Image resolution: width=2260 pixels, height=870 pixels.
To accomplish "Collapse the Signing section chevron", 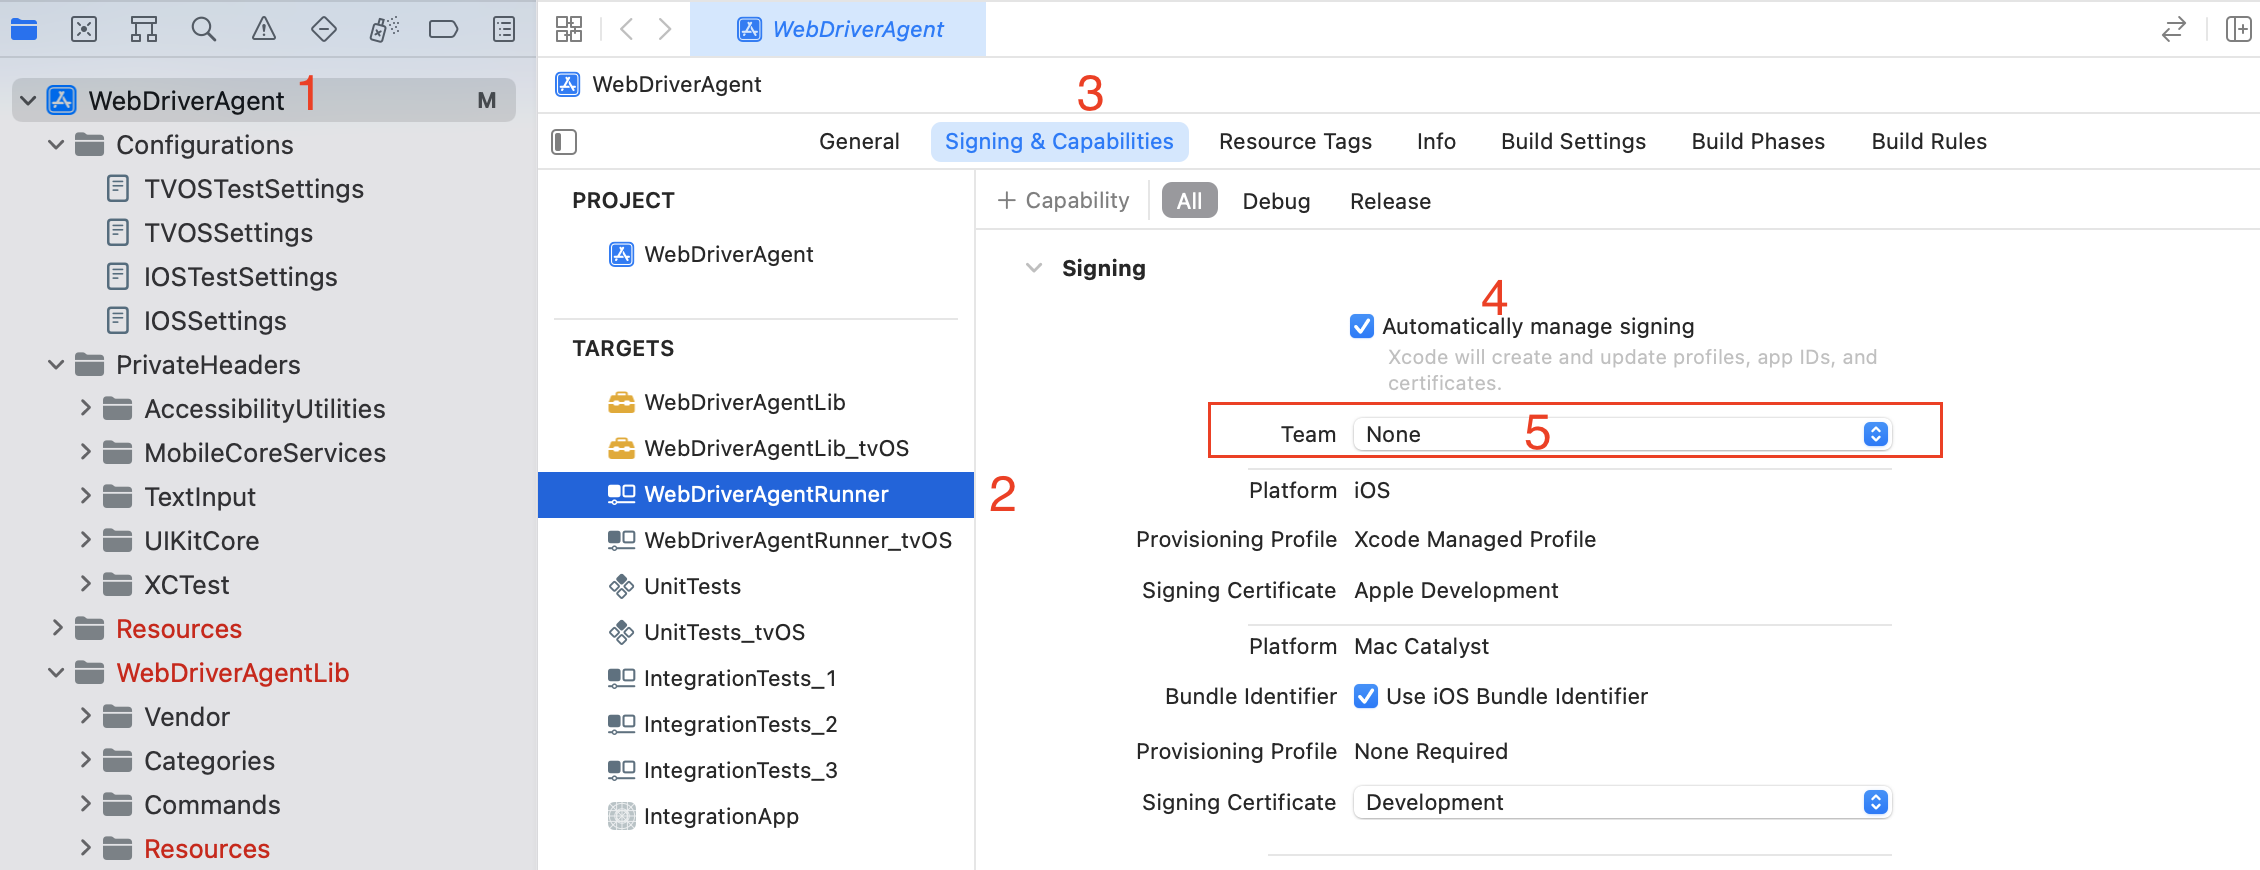I will click(1034, 268).
